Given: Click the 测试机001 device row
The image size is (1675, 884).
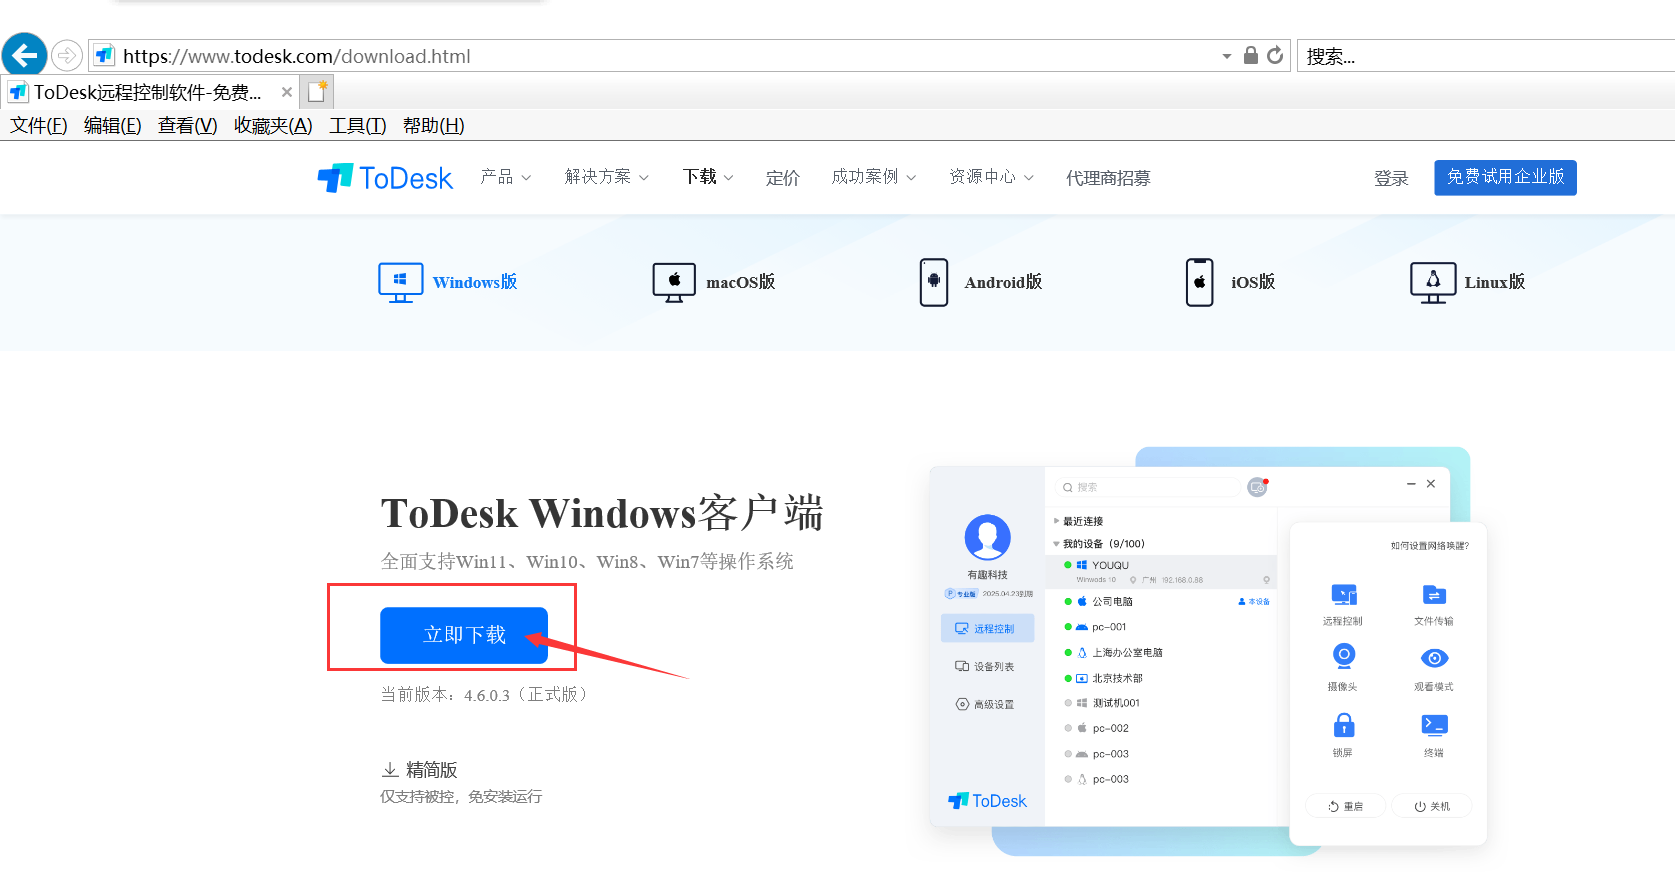Looking at the screenshot, I should point(1161,703).
